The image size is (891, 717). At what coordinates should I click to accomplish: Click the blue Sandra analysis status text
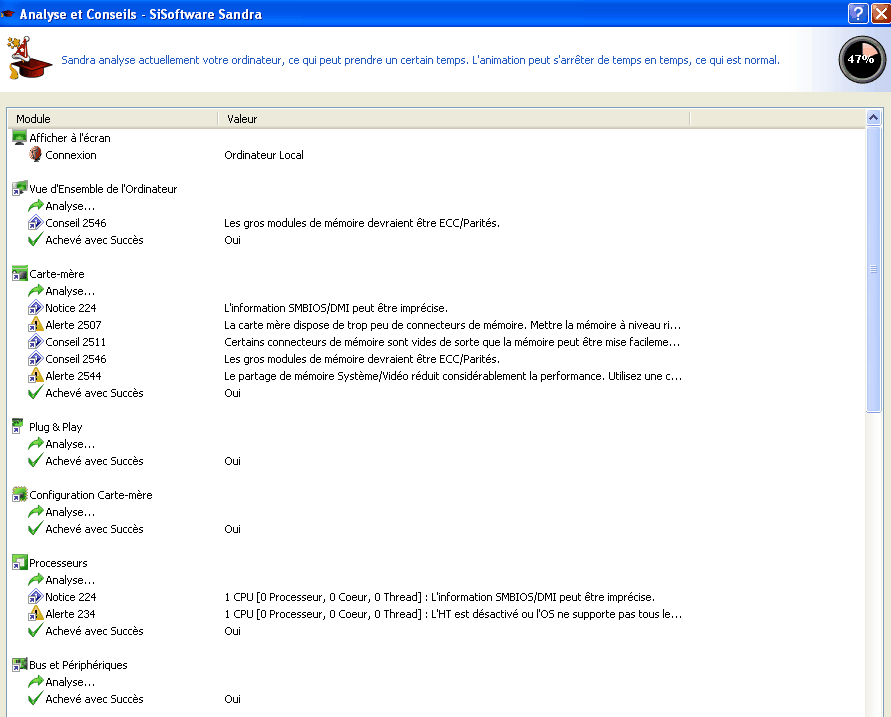420,60
